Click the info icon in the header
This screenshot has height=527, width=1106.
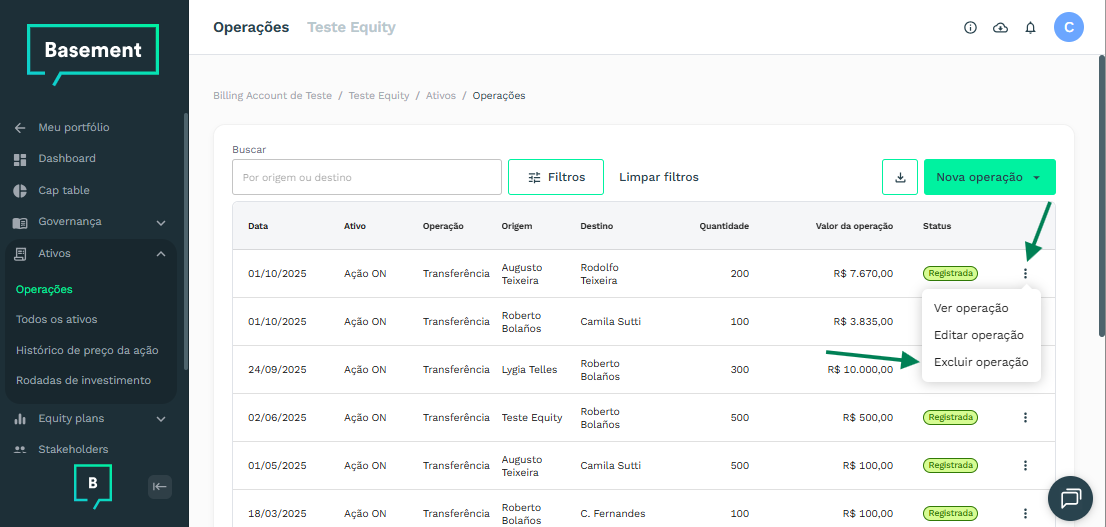pyautogui.click(x=970, y=28)
